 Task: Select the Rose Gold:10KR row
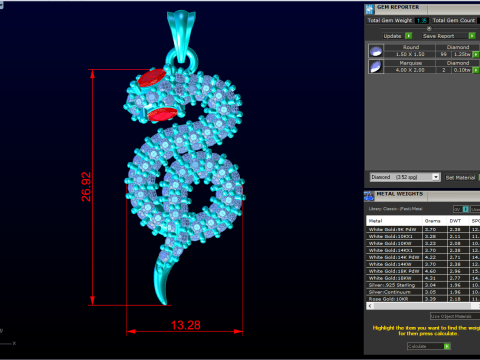click(x=423, y=299)
